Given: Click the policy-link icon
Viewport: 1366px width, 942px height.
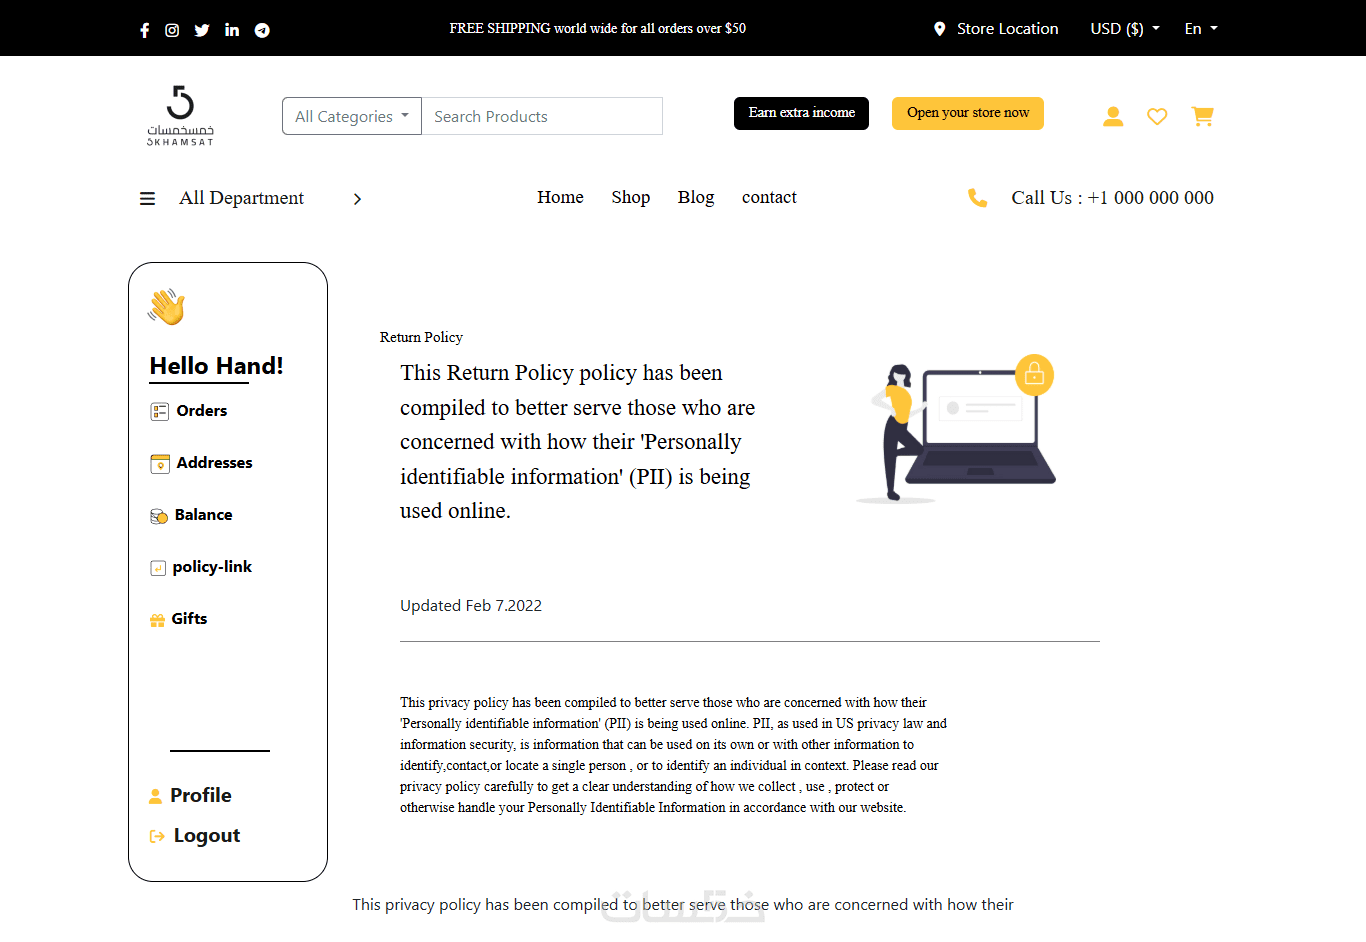Looking at the screenshot, I should [158, 568].
